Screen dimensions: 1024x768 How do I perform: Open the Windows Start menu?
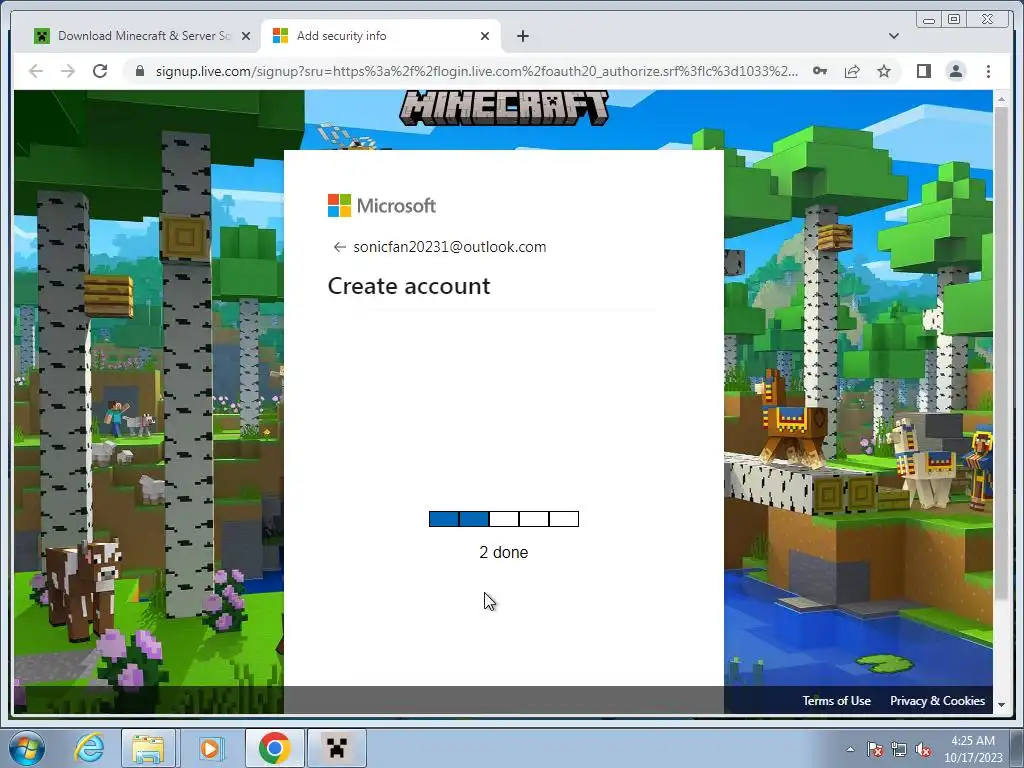coord(27,748)
